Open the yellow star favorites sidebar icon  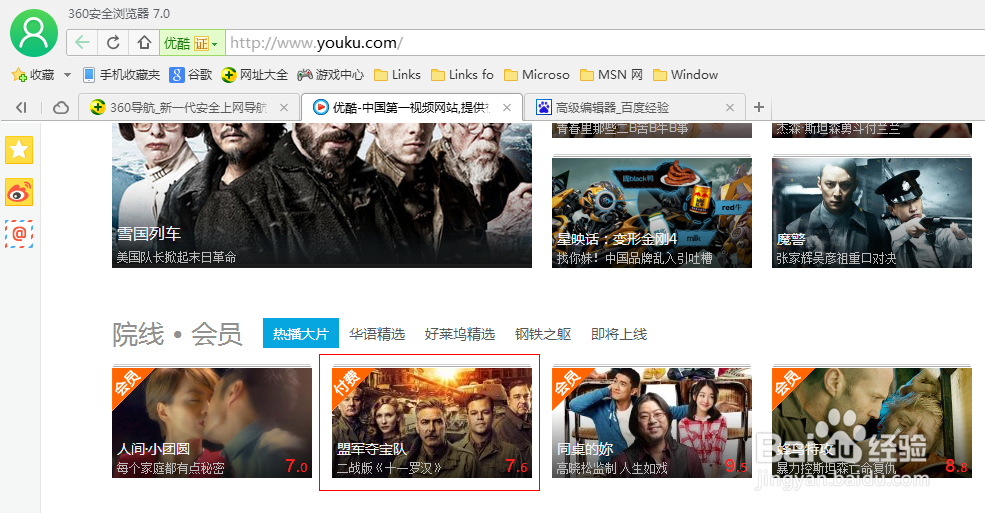[19, 150]
